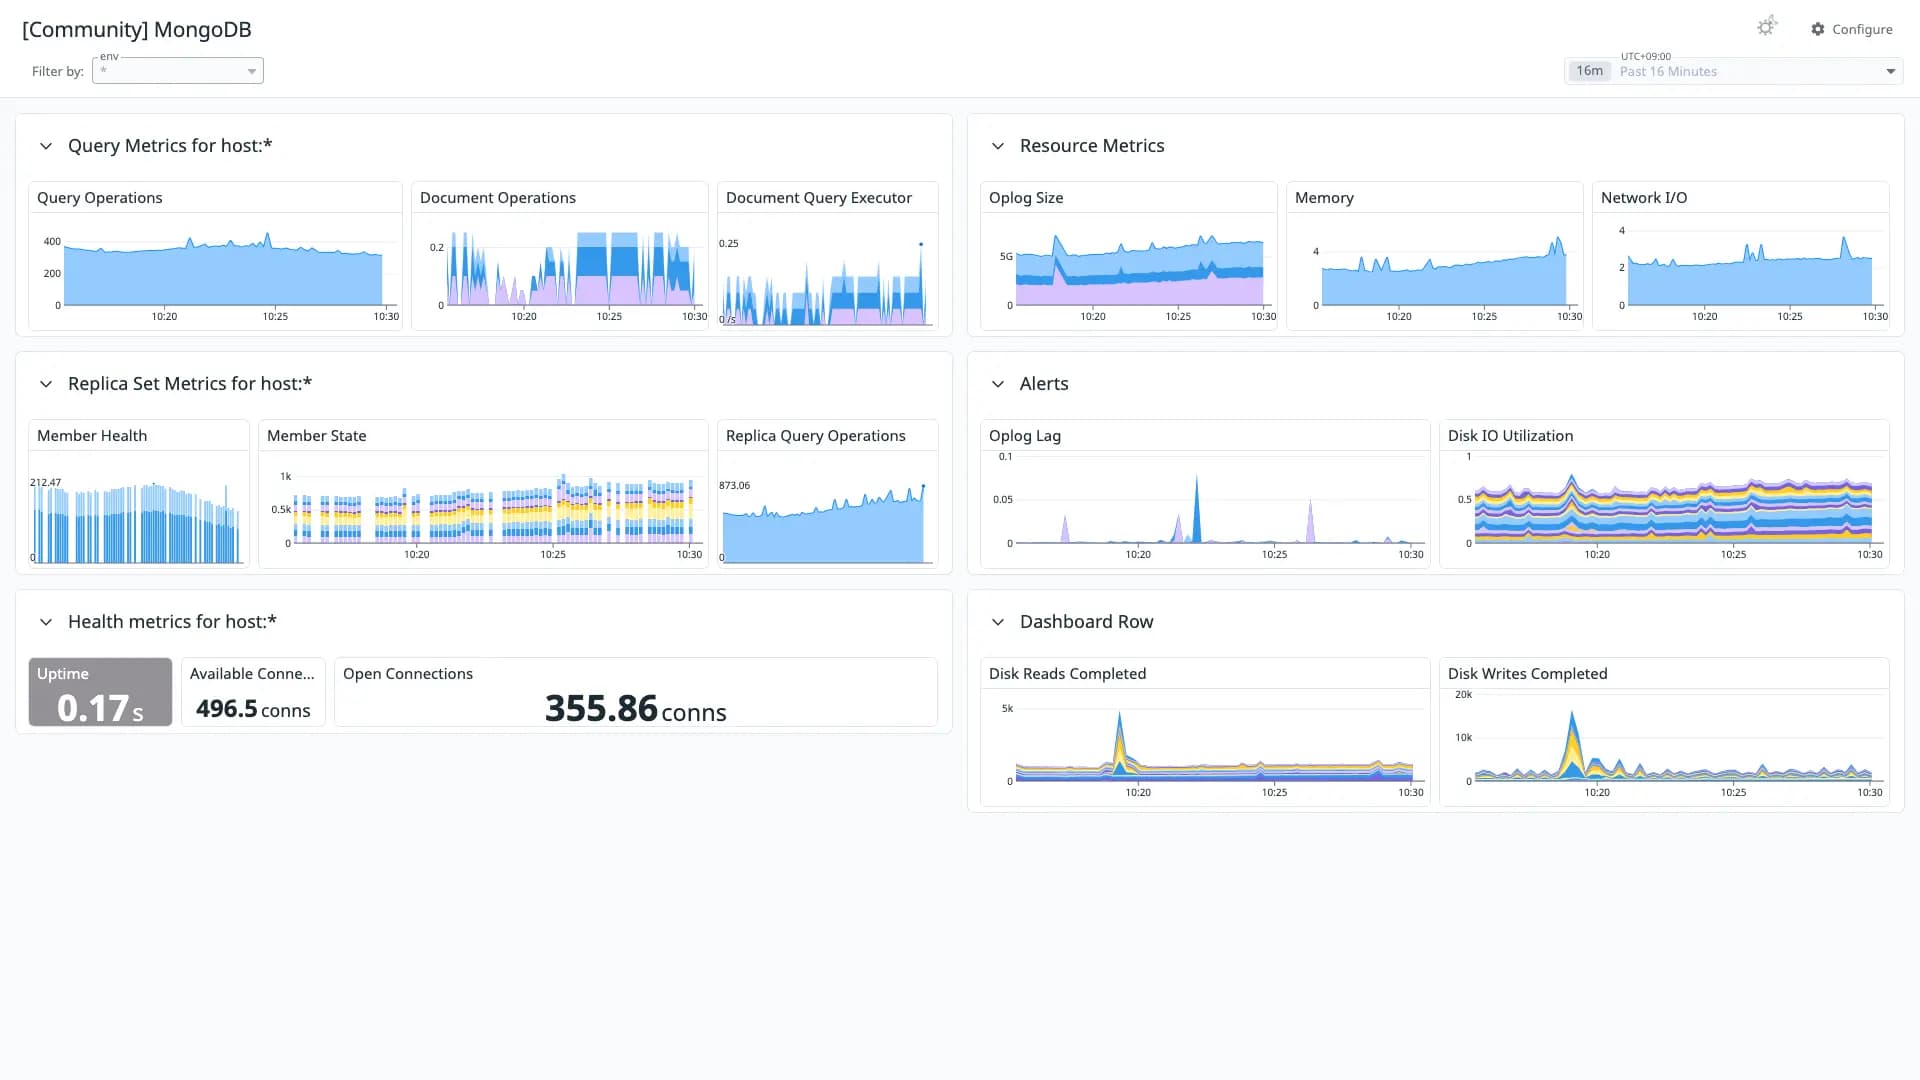Click the Replica Set Metrics heading text

coord(190,384)
